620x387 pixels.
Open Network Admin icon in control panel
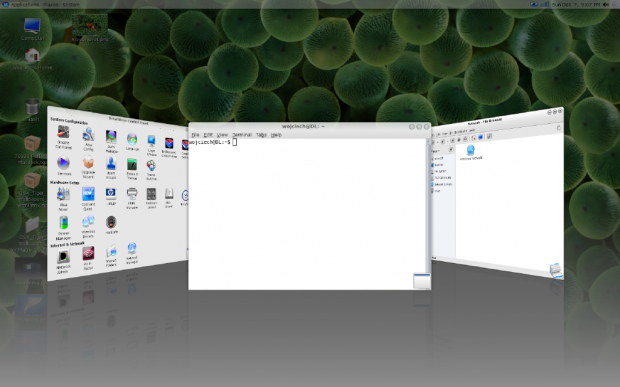click(63, 261)
